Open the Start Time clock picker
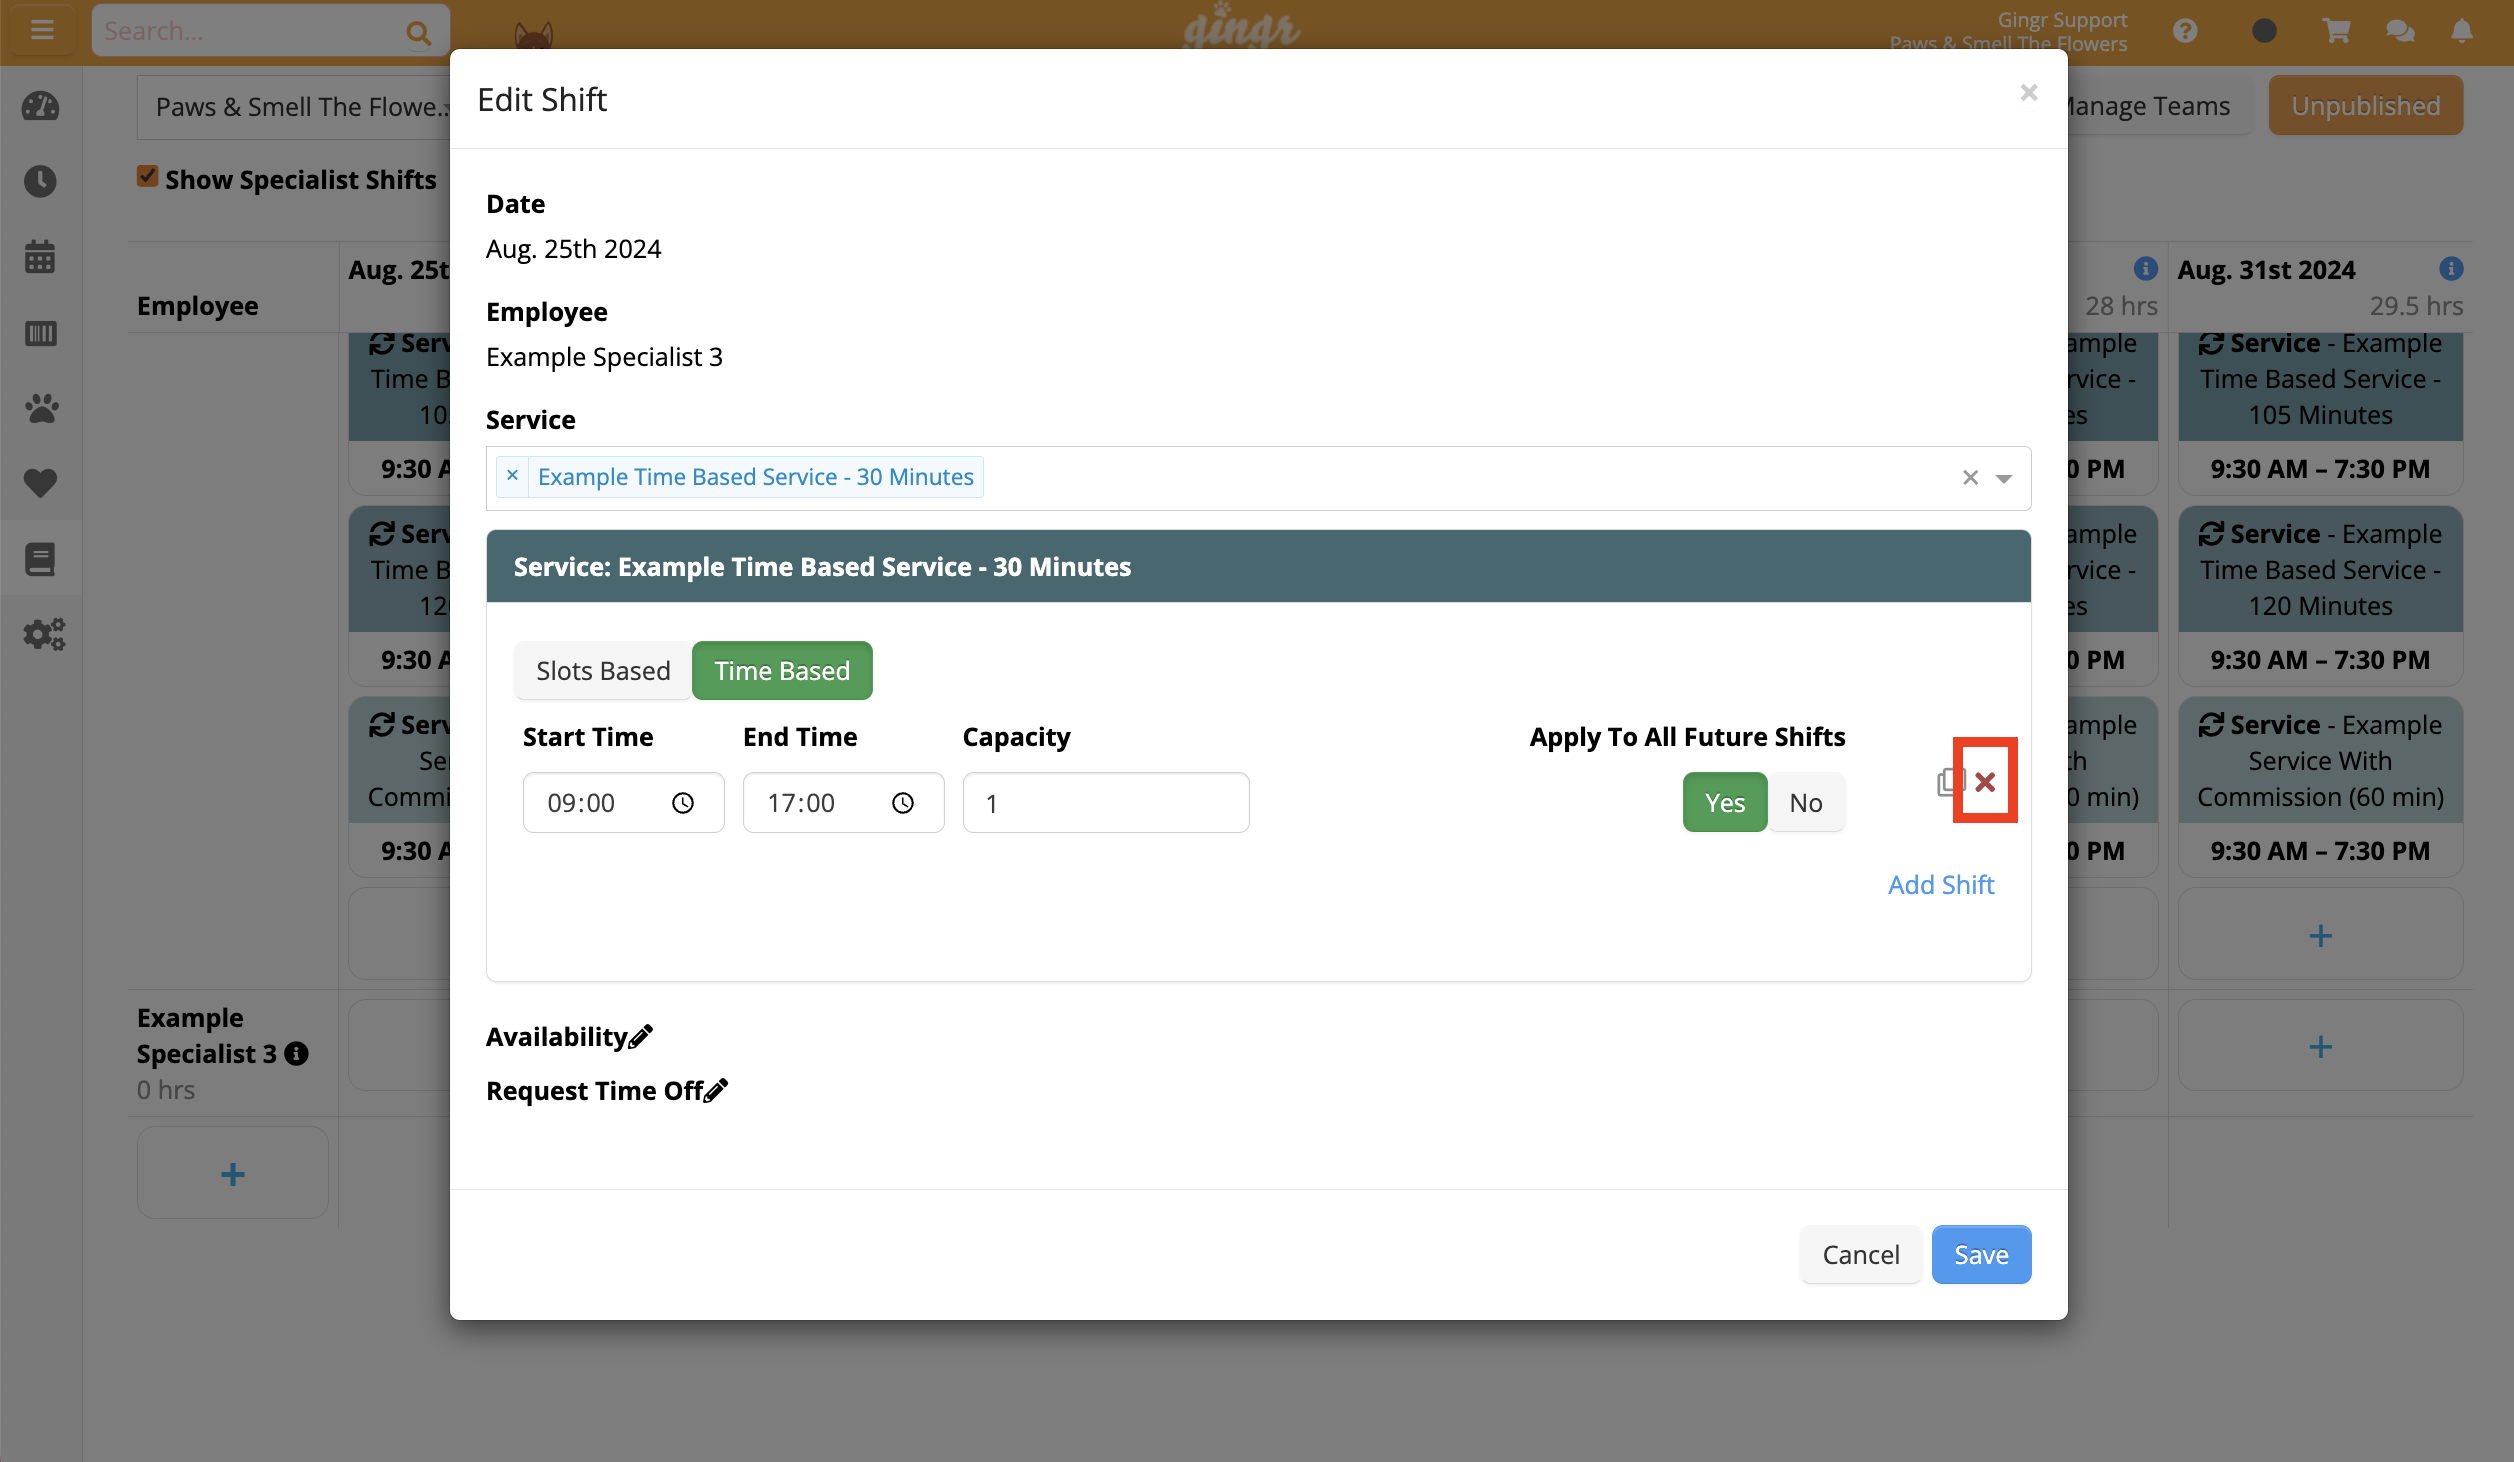The height and width of the screenshot is (1462, 2514). pos(684,802)
